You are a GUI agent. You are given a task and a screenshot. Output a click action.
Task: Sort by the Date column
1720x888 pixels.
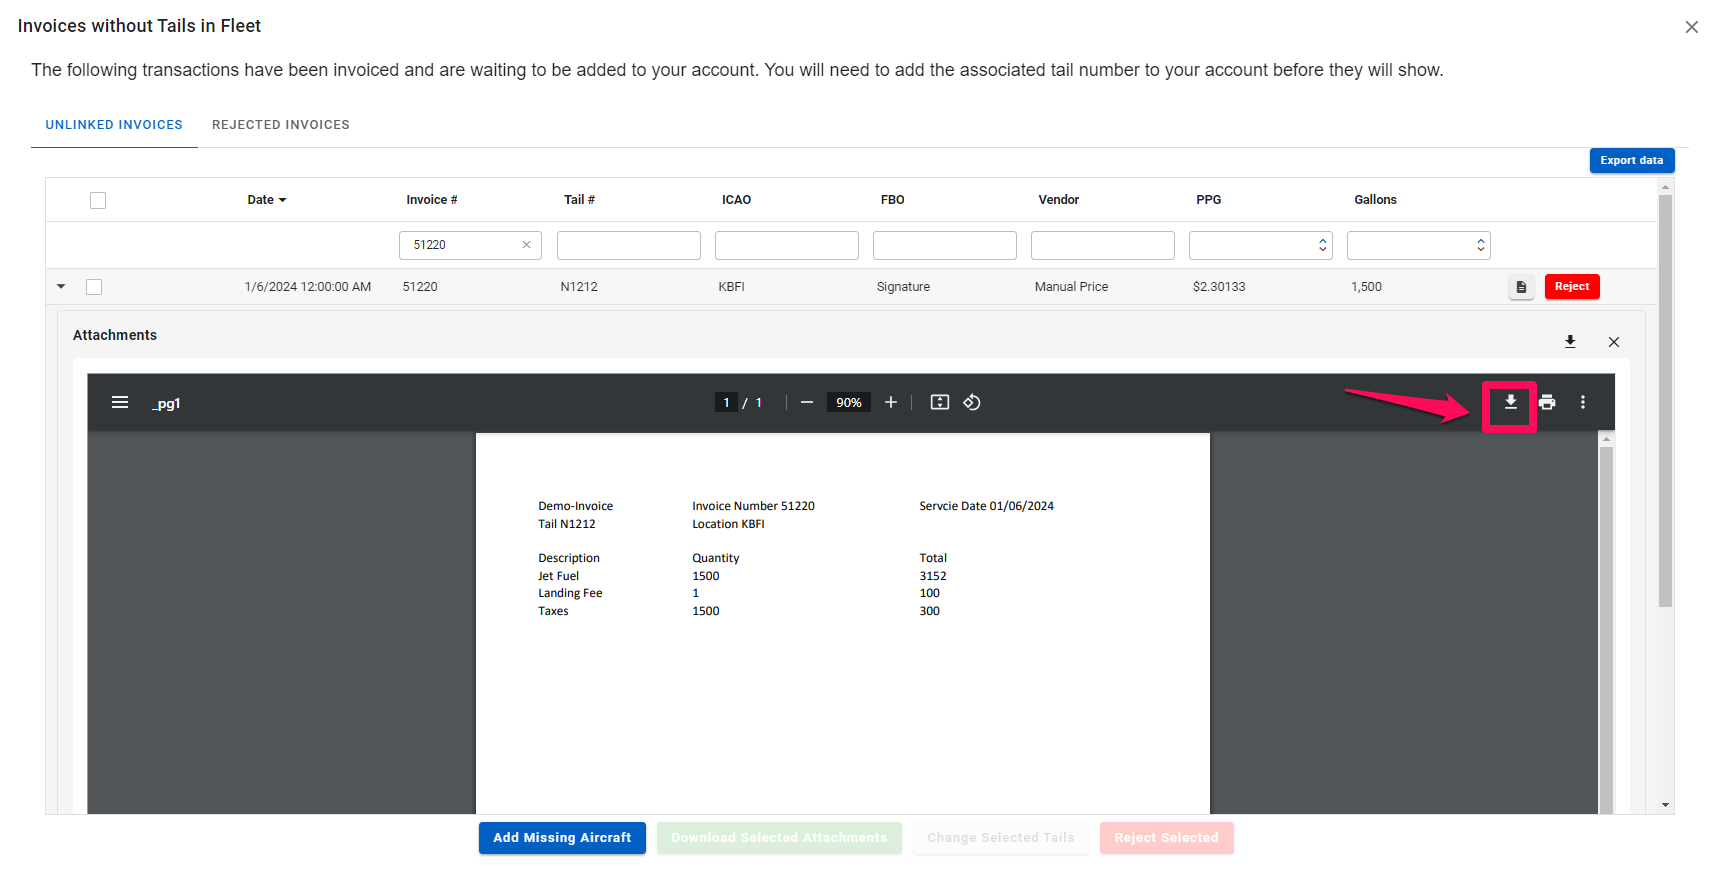coord(267,200)
